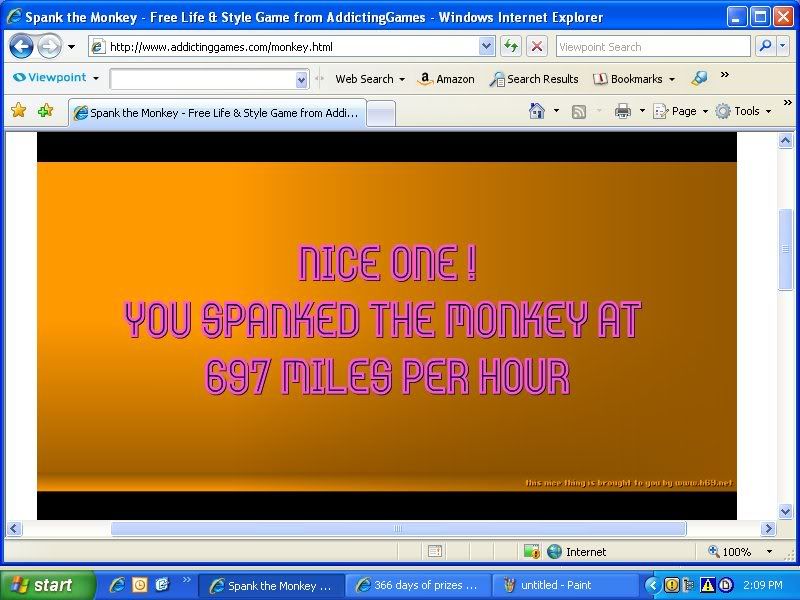Click the Amazon toolbar button

tap(446, 79)
